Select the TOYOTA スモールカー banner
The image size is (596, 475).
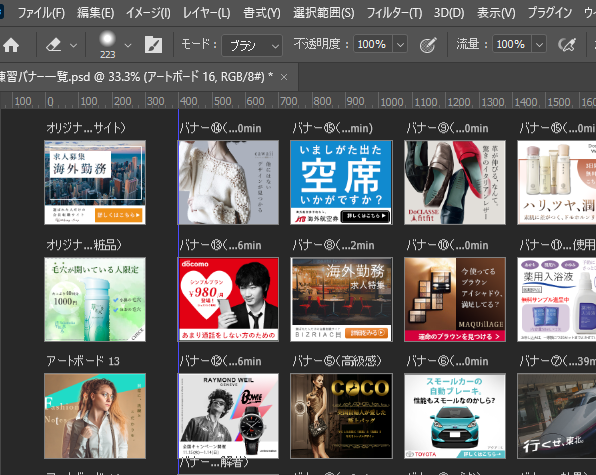click(x=455, y=416)
